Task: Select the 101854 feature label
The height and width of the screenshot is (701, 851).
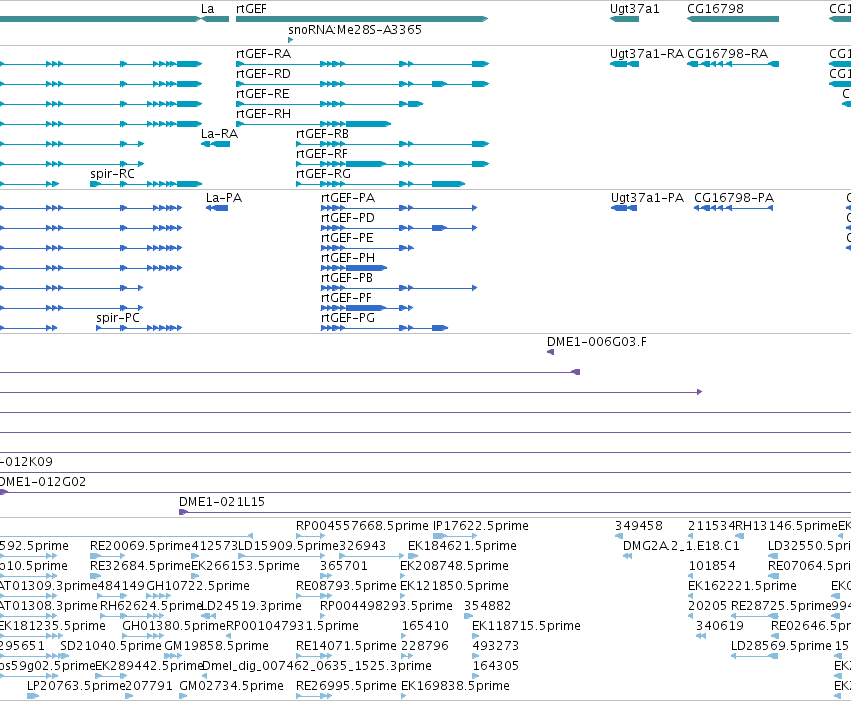Action: point(712,566)
